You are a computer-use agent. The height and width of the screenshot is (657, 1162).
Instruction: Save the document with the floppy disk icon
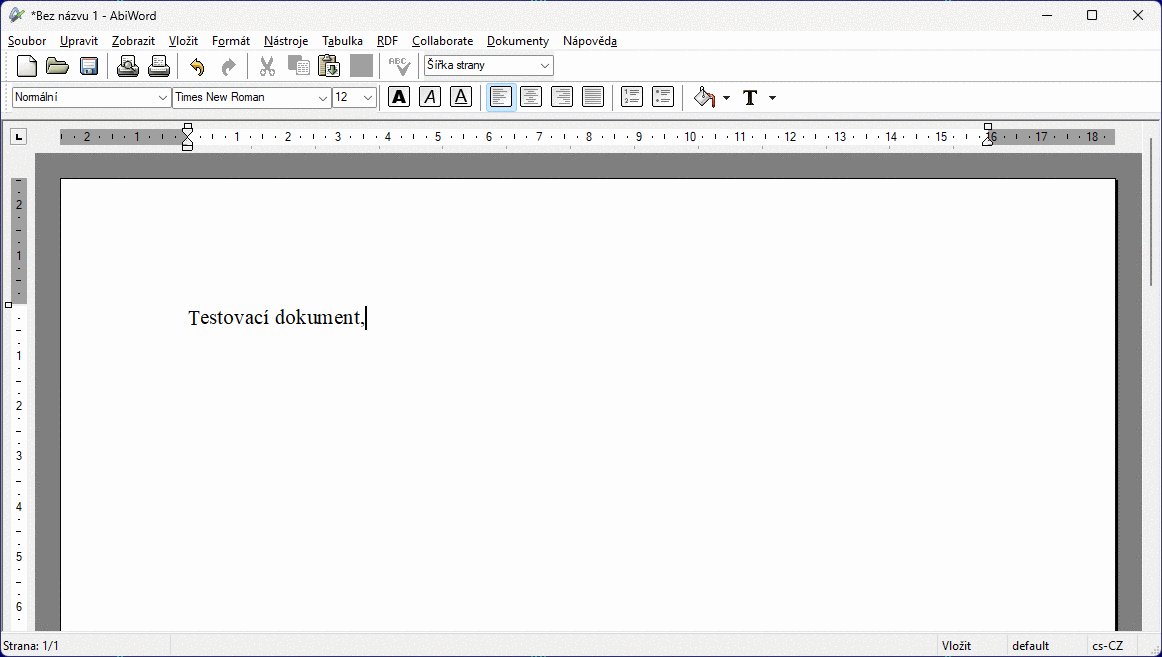89,66
